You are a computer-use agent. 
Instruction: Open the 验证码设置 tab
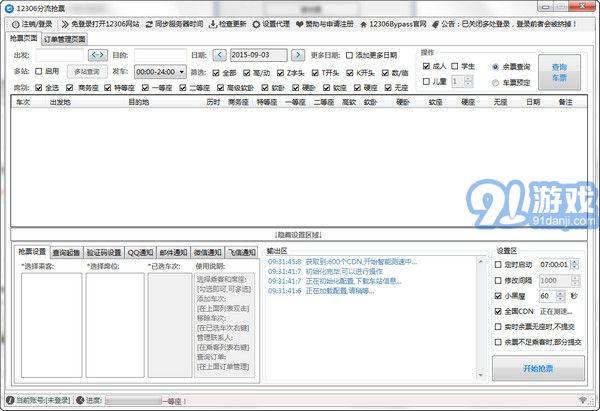tap(104, 253)
